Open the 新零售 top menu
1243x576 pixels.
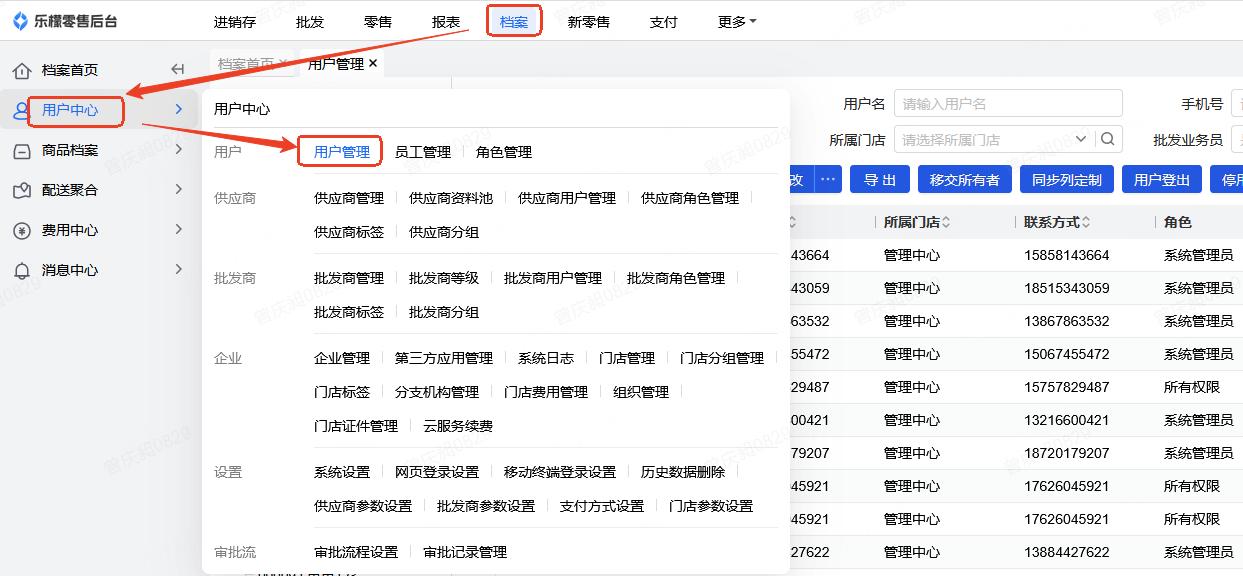pos(589,21)
